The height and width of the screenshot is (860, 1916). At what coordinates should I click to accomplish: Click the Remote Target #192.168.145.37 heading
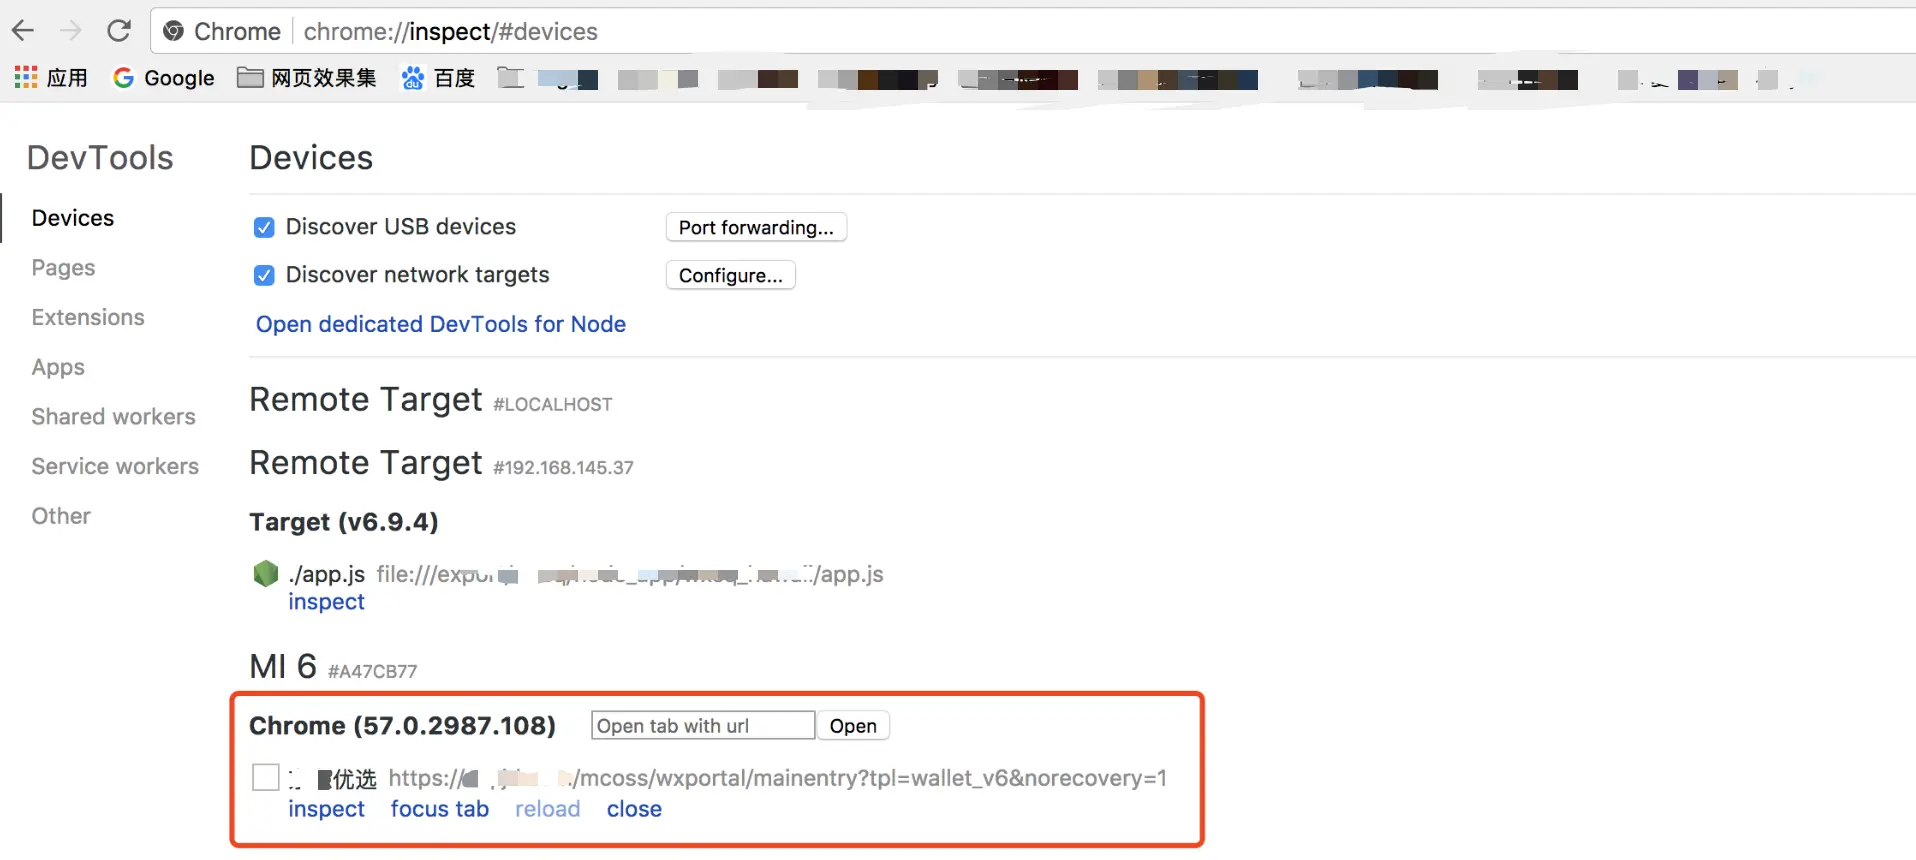pyautogui.click(x=441, y=463)
